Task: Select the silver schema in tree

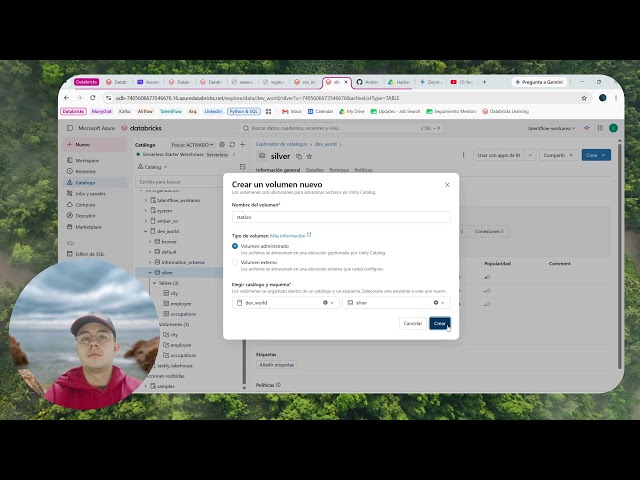Action: coord(167,272)
